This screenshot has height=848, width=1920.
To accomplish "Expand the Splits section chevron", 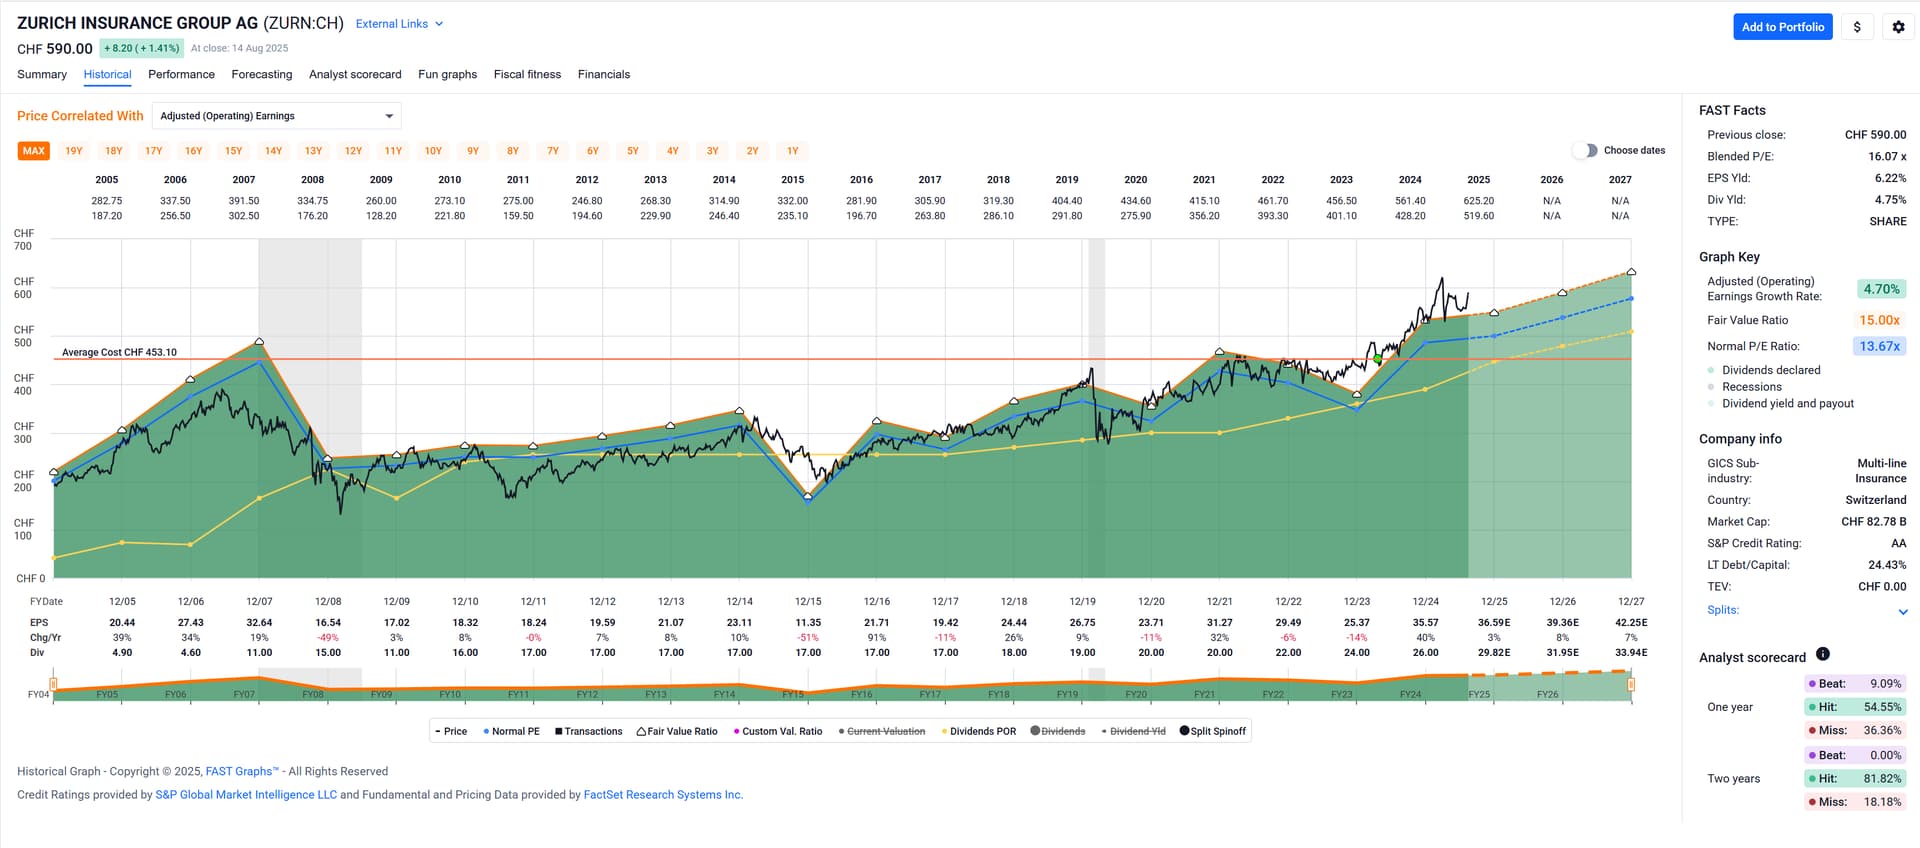I will (1902, 611).
